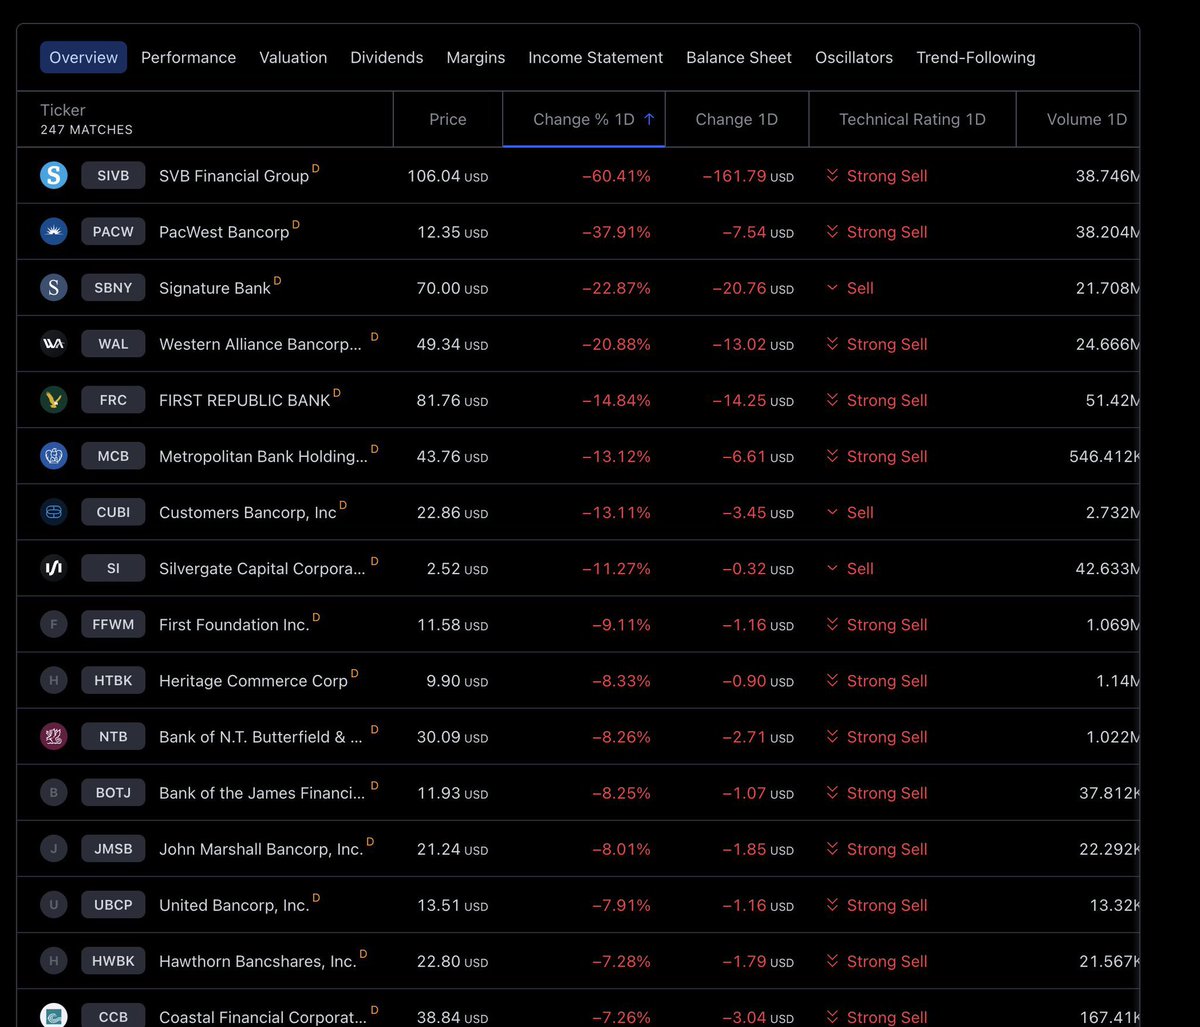1200x1027 pixels.
Task: Click the WAL ticker badge
Action: pyautogui.click(x=113, y=344)
